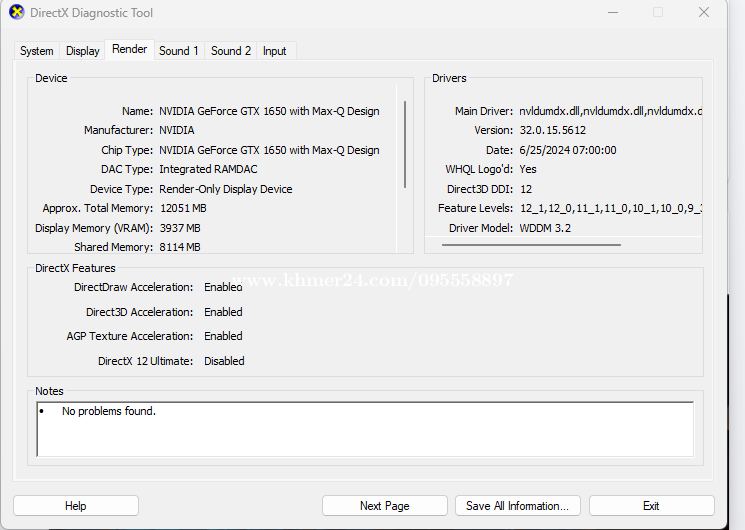This screenshot has width=745, height=530.
Task: Click inside the Notes text box
Action: coord(365,429)
